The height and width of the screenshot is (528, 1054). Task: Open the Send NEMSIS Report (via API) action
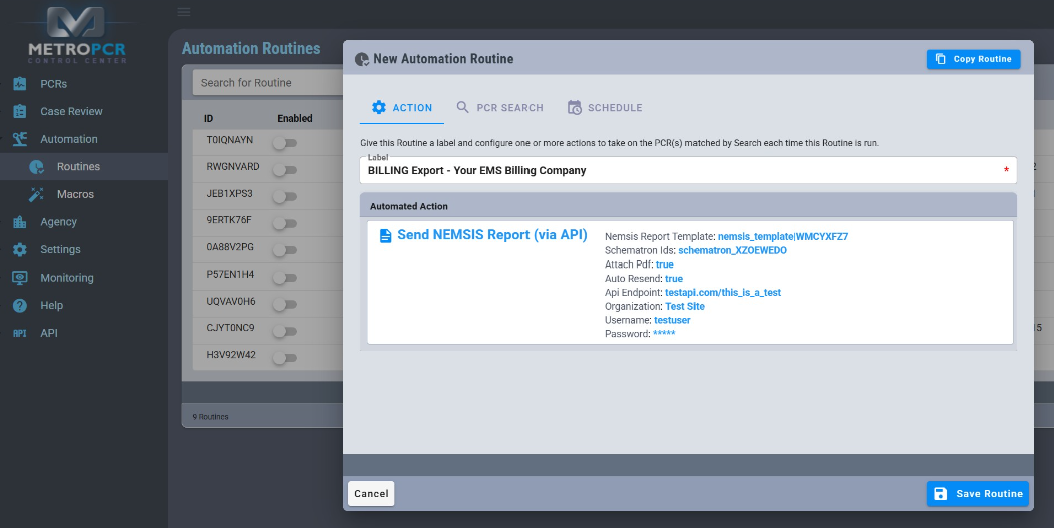[492, 235]
